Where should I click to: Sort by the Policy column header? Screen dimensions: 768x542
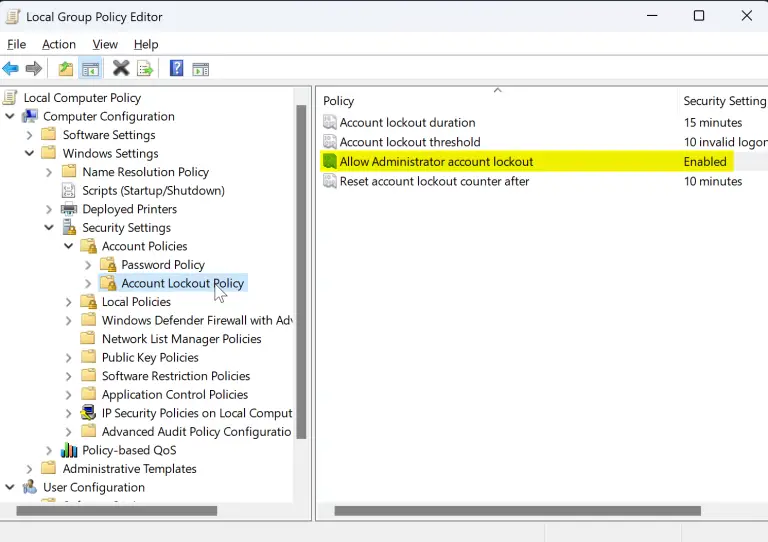pos(497,100)
